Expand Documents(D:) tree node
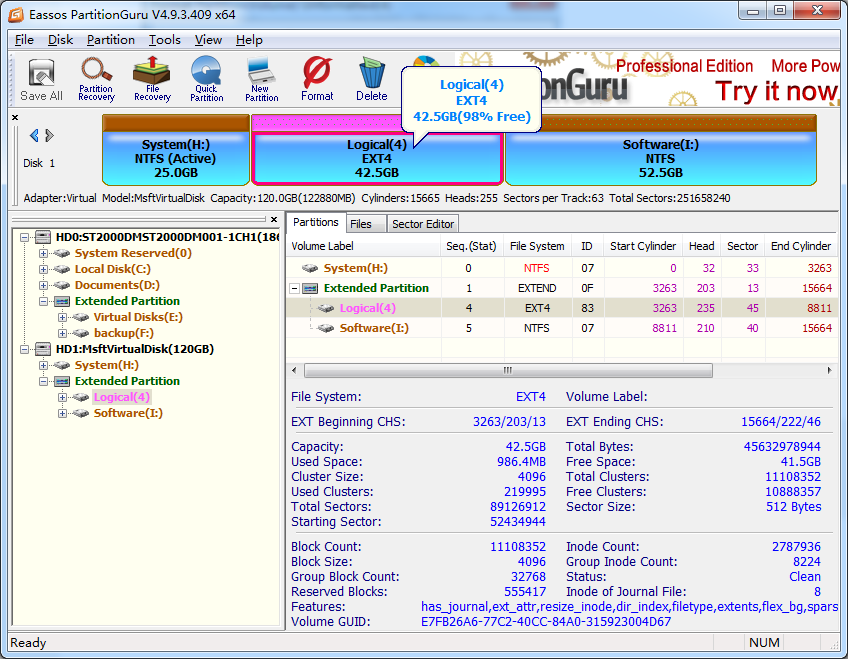 [x=43, y=285]
